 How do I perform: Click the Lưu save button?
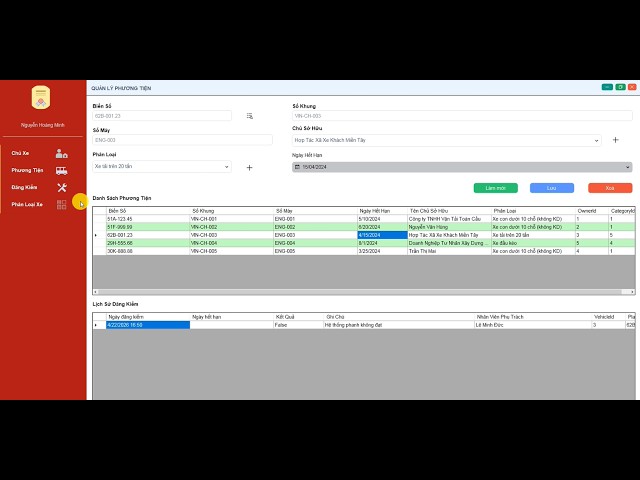[x=551, y=188]
